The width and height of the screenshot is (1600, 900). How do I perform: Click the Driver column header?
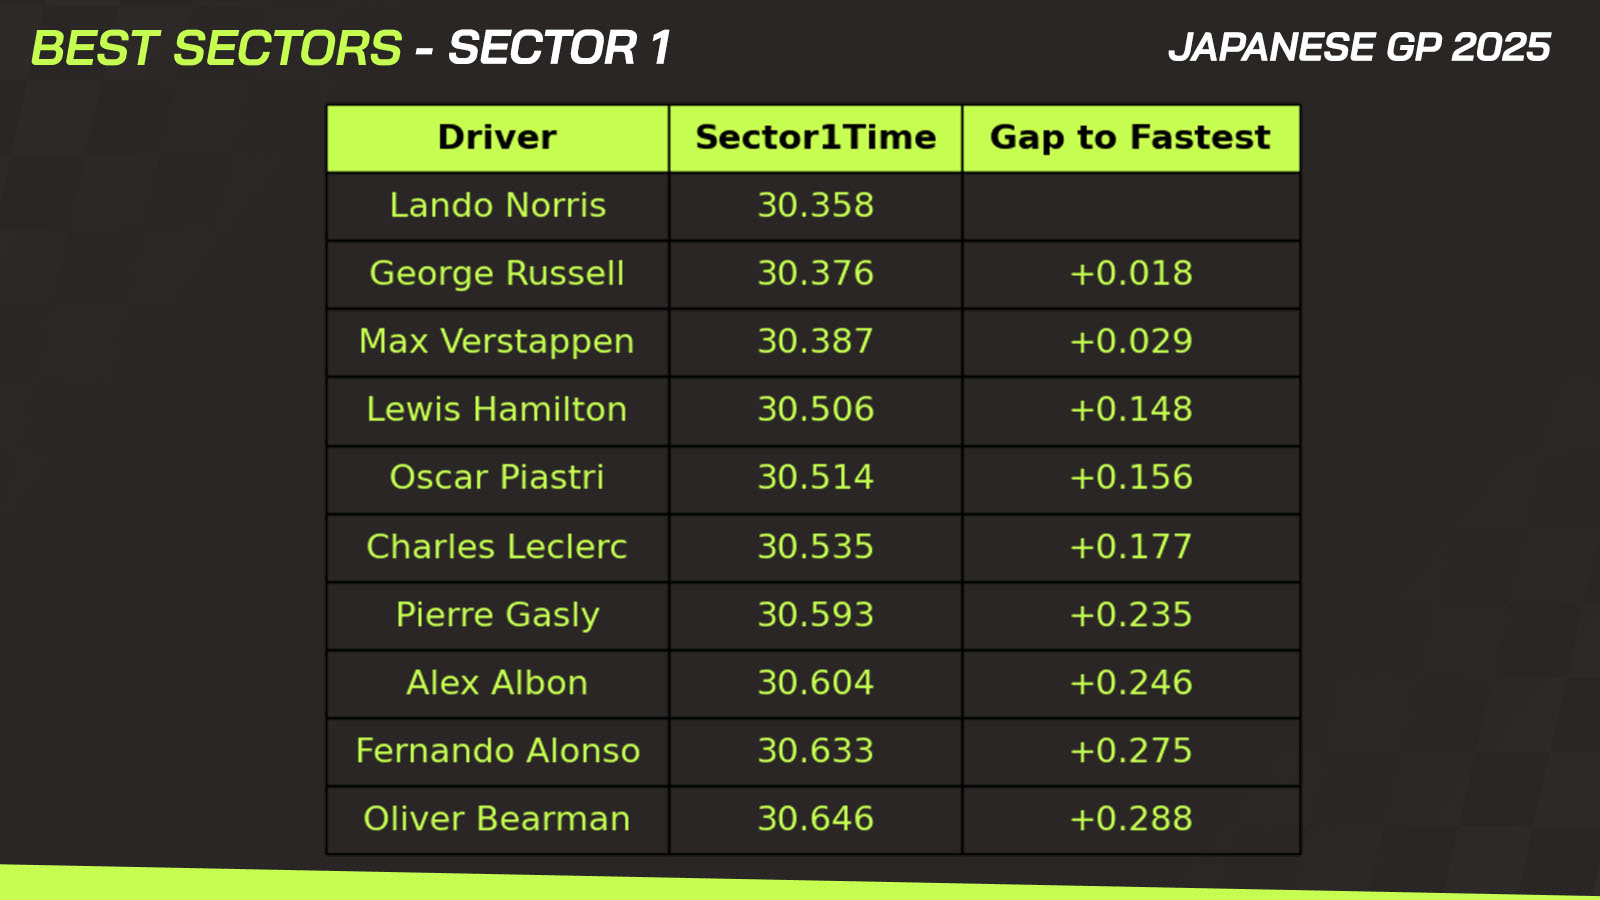(497, 138)
